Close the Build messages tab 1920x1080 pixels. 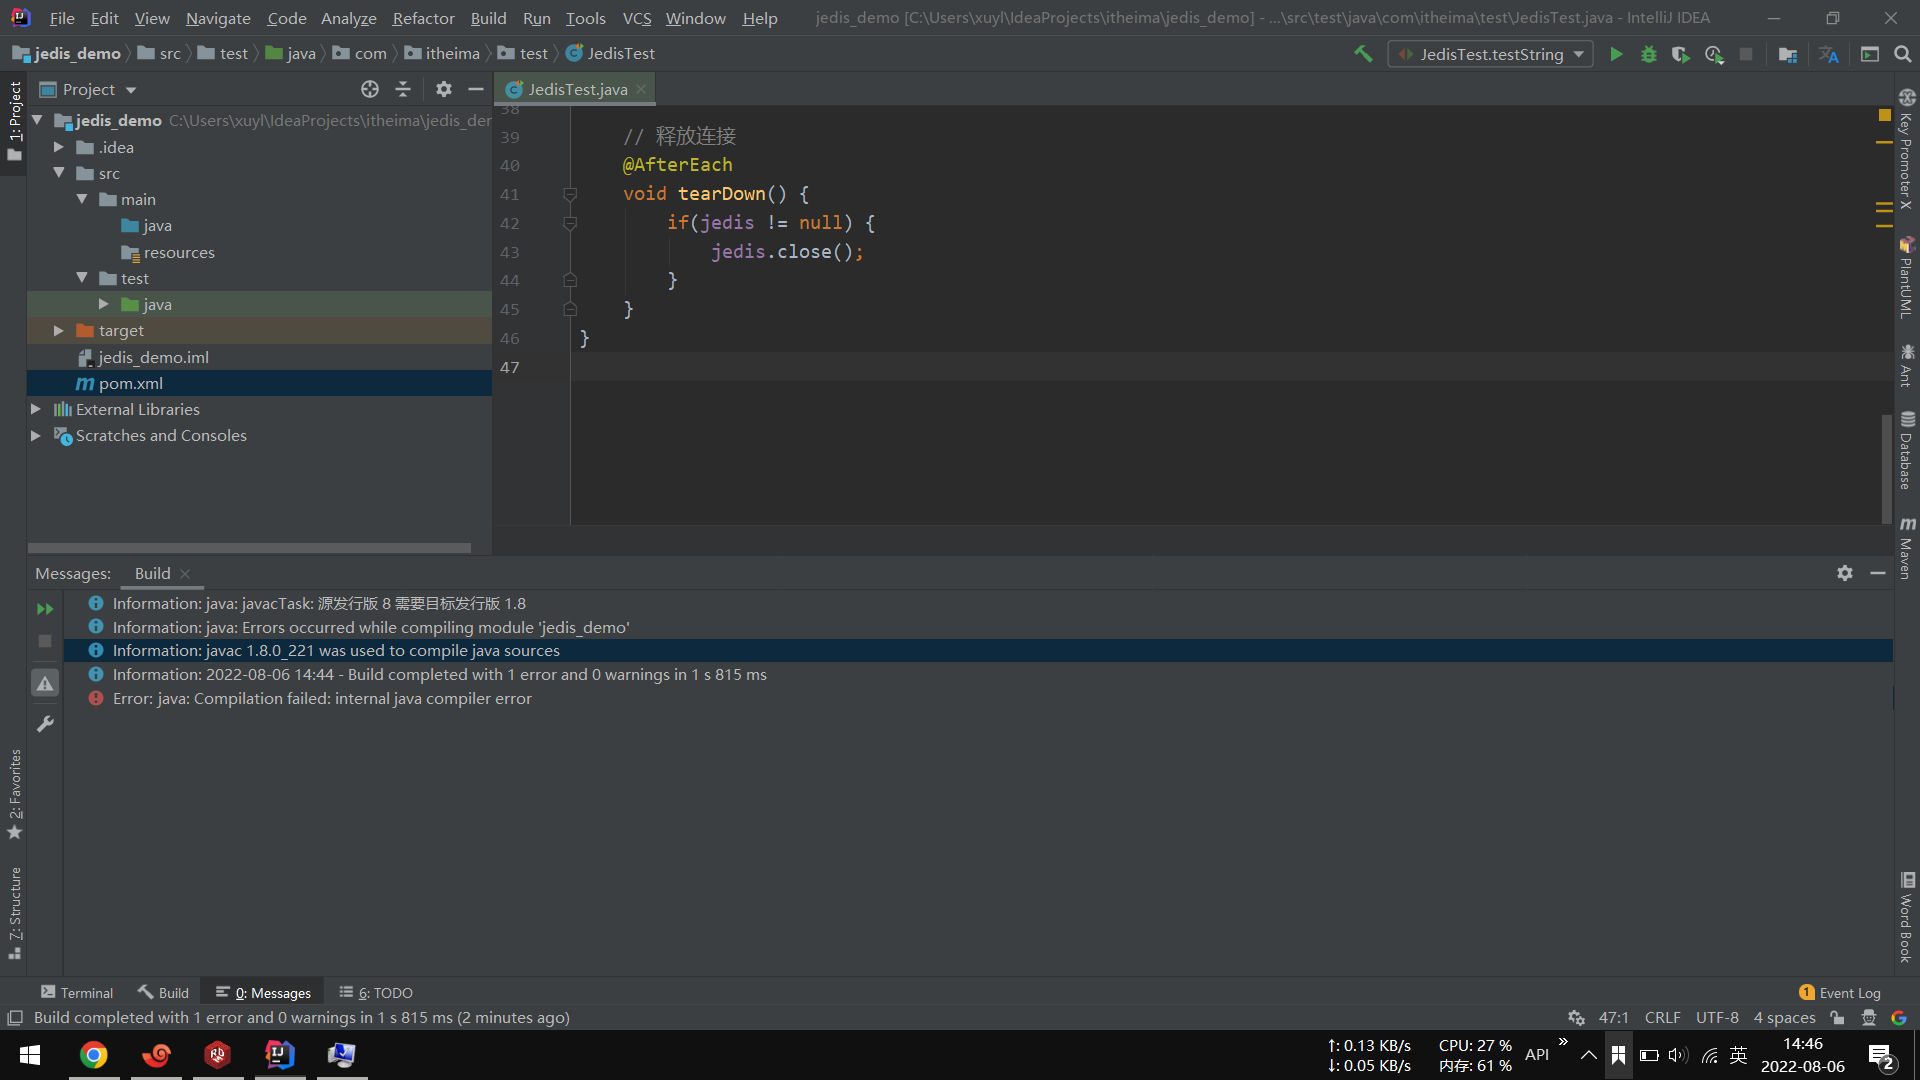tap(185, 573)
